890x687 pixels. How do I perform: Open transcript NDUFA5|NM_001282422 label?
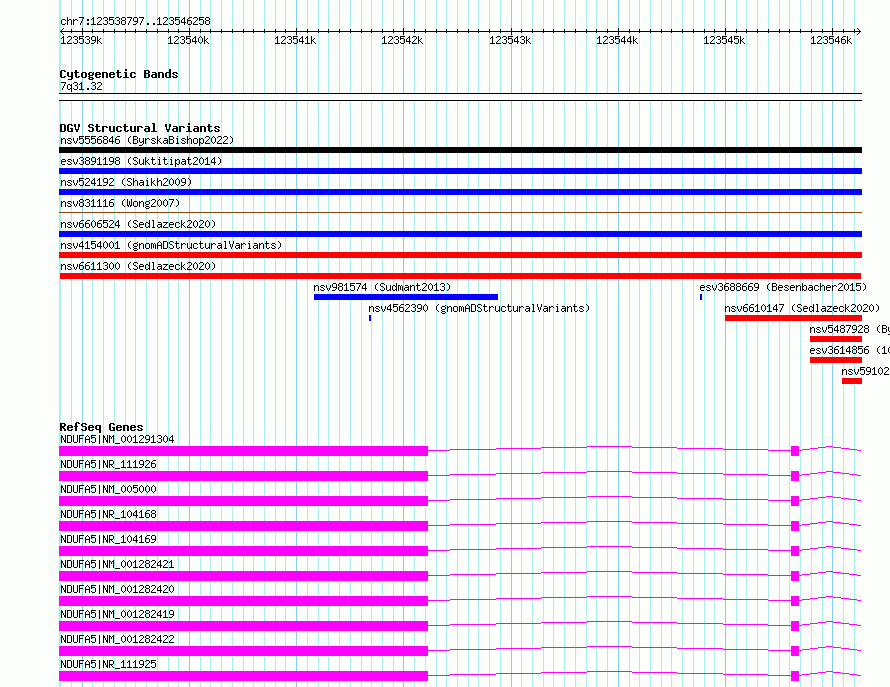coord(117,639)
